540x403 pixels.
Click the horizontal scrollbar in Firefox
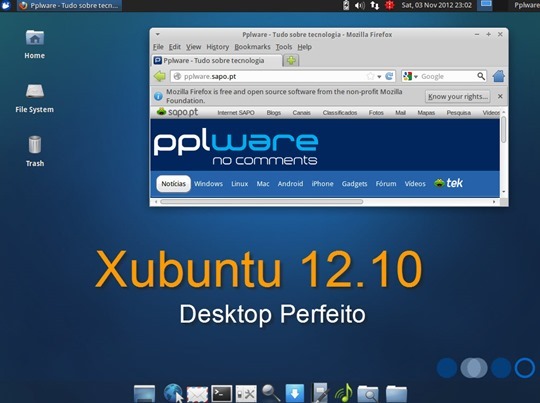click(262, 202)
